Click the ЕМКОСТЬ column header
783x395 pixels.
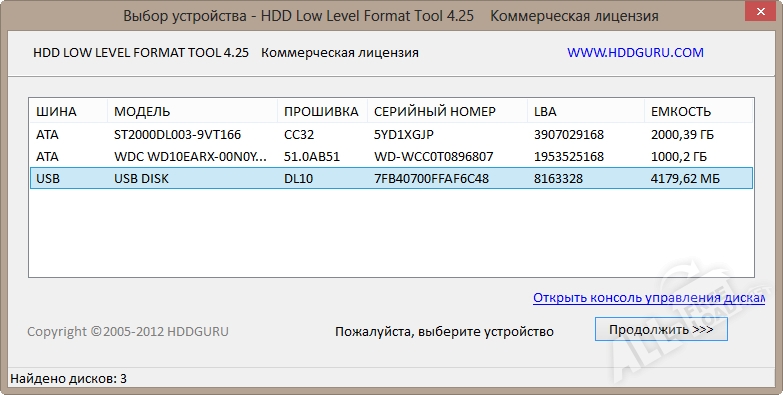pos(699,111)
